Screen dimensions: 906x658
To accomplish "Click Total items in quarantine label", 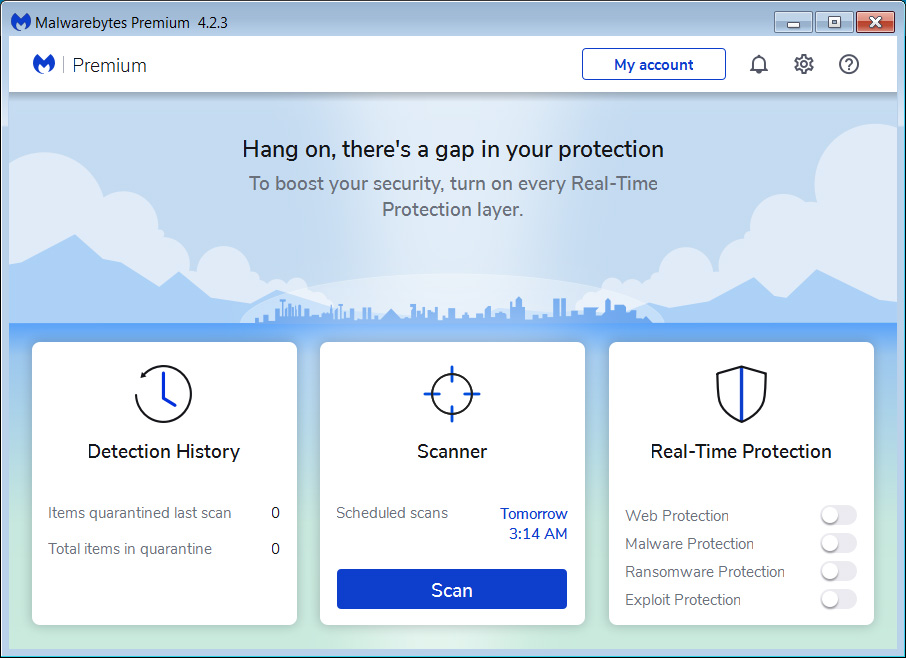I will pos(129,549).
